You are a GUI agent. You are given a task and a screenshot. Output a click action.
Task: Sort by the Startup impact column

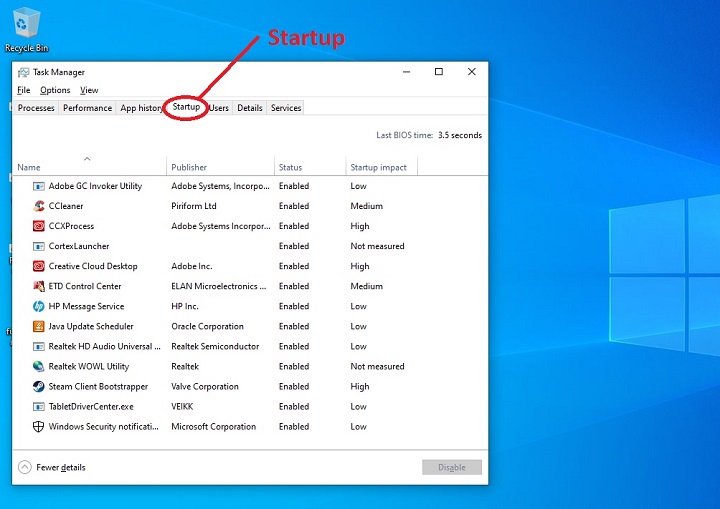point(378,167)
